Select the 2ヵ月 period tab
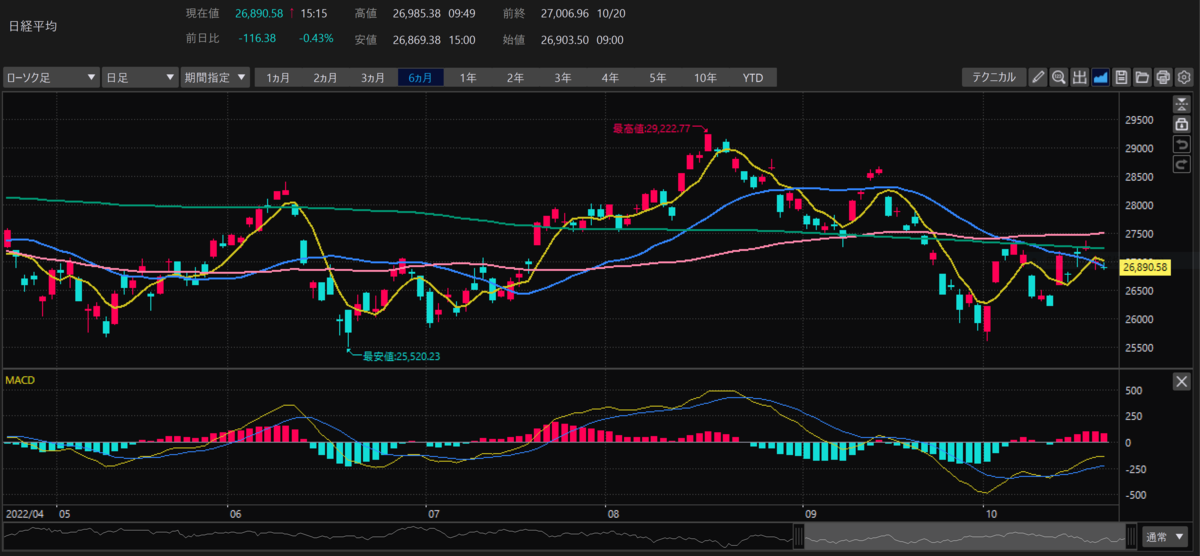This screenshot has width=1200, height=556. pyautogui.click(x=326, y=77)
